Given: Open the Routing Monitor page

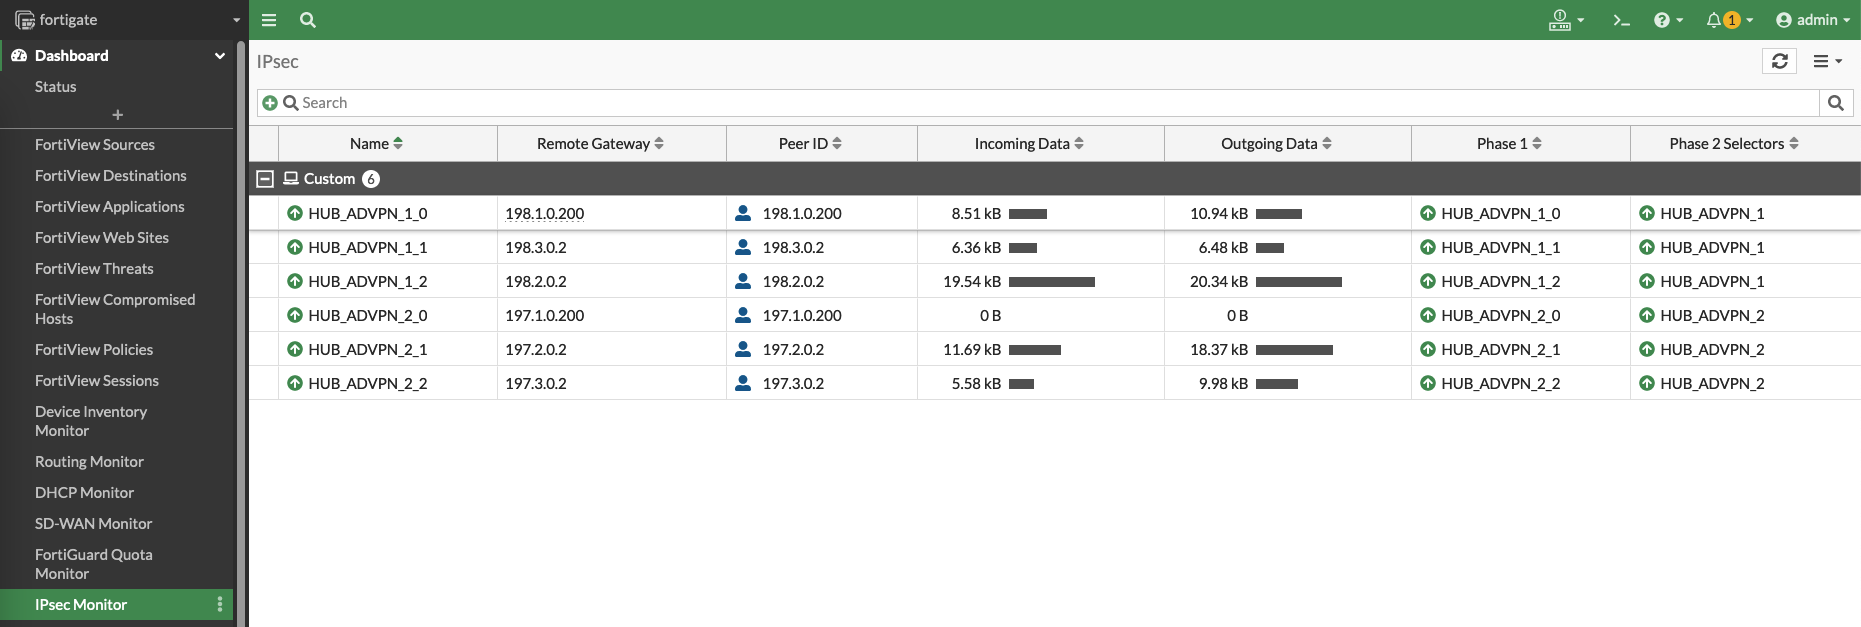Looking at the screenshot, I should coord(89,462).
